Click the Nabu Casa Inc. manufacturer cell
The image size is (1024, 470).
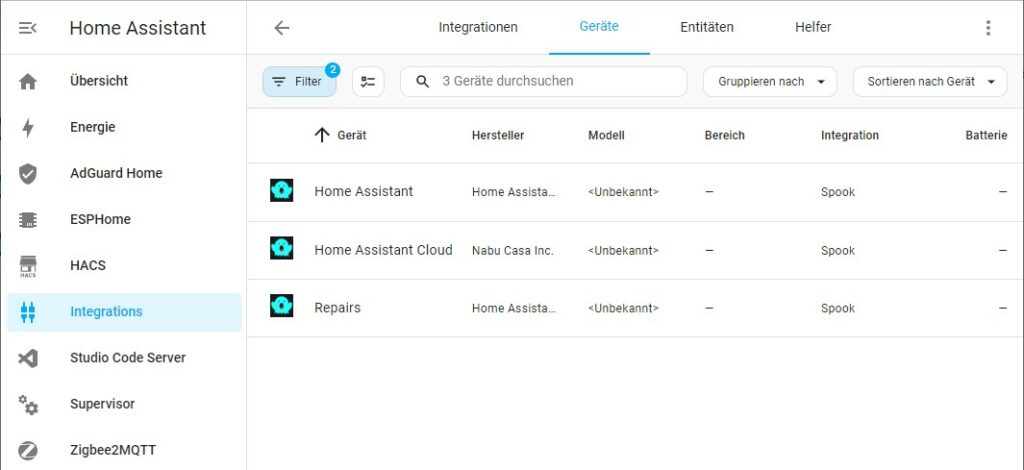pos(513,251)
